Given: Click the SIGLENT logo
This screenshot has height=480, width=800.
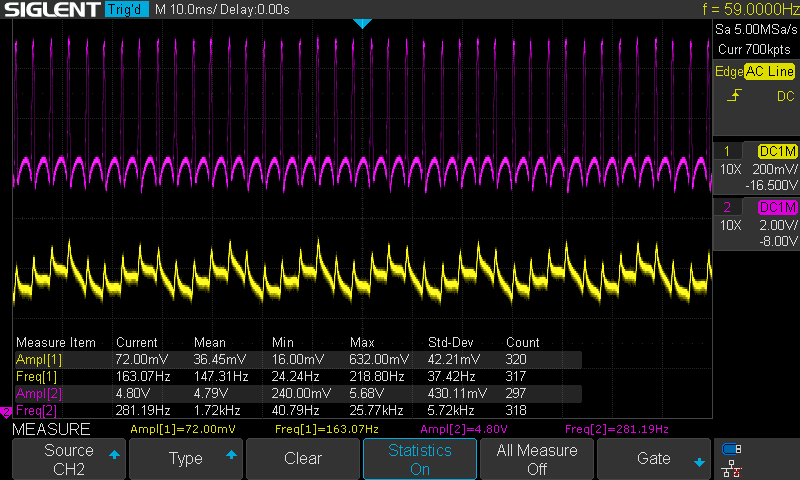Looking at the screenshot, I should tap(50, 10).
